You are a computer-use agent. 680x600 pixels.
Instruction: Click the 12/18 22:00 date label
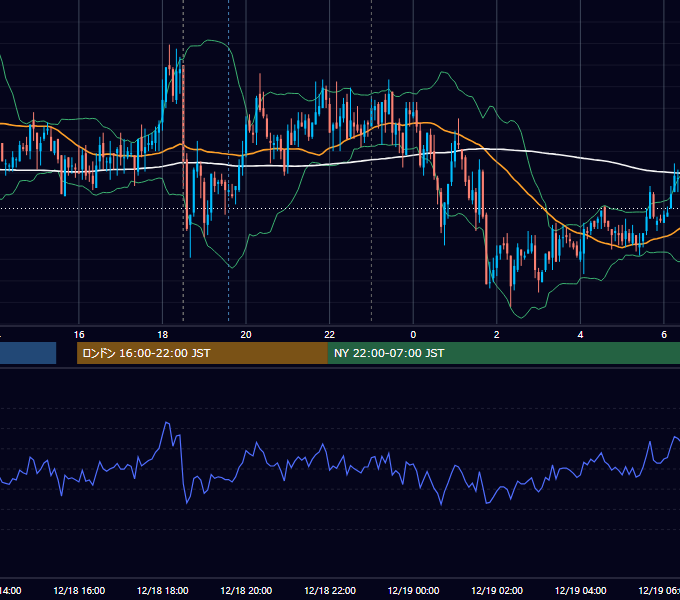pyautogui.click(x=330, y=591)
